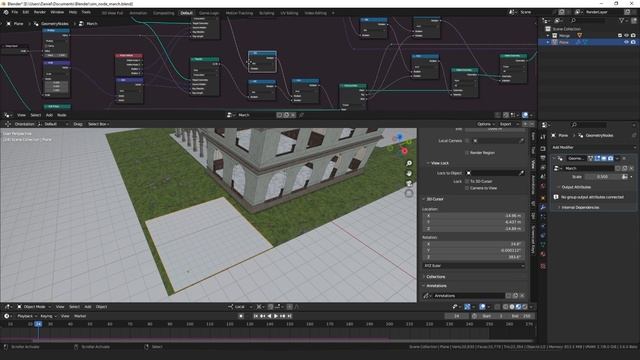Open the Orientation Default dropdown
The height and width of the screenshot is (360, 640).
tap(53, 124)
